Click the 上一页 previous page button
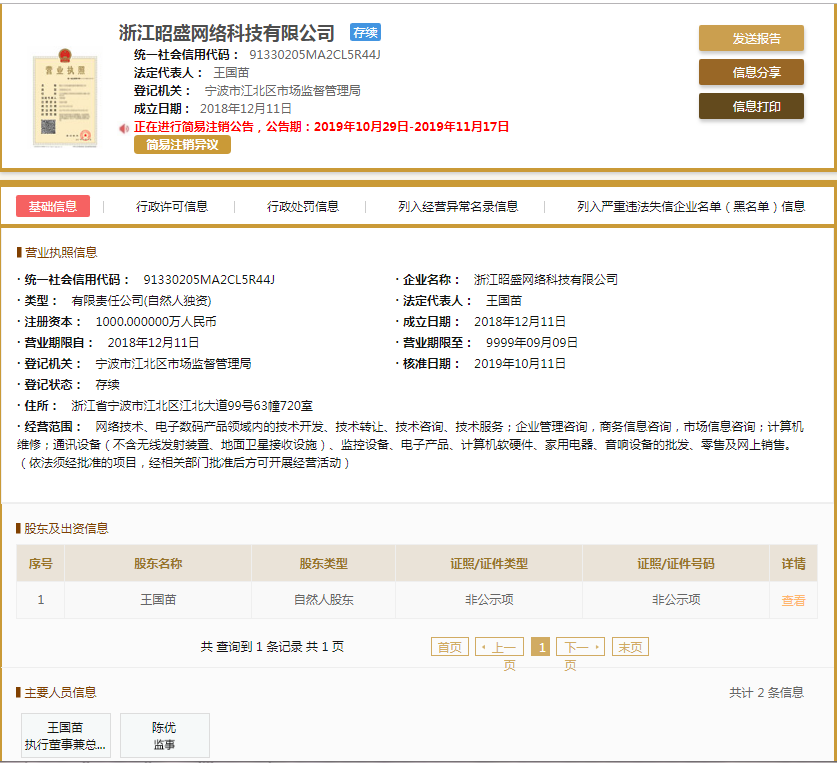 (499, 647)
